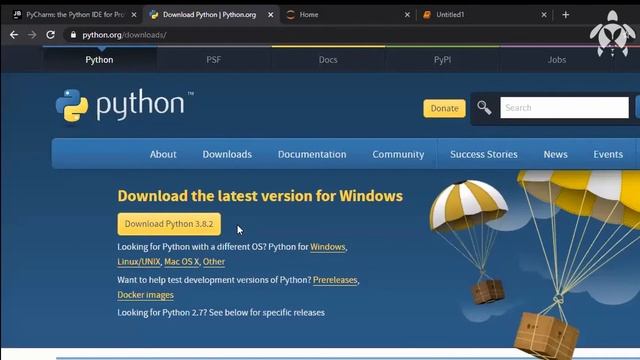Image resolution: width=640 pixels, height=360 pixels.
Task: Click the address bar URL
Action: click(124, 35)
